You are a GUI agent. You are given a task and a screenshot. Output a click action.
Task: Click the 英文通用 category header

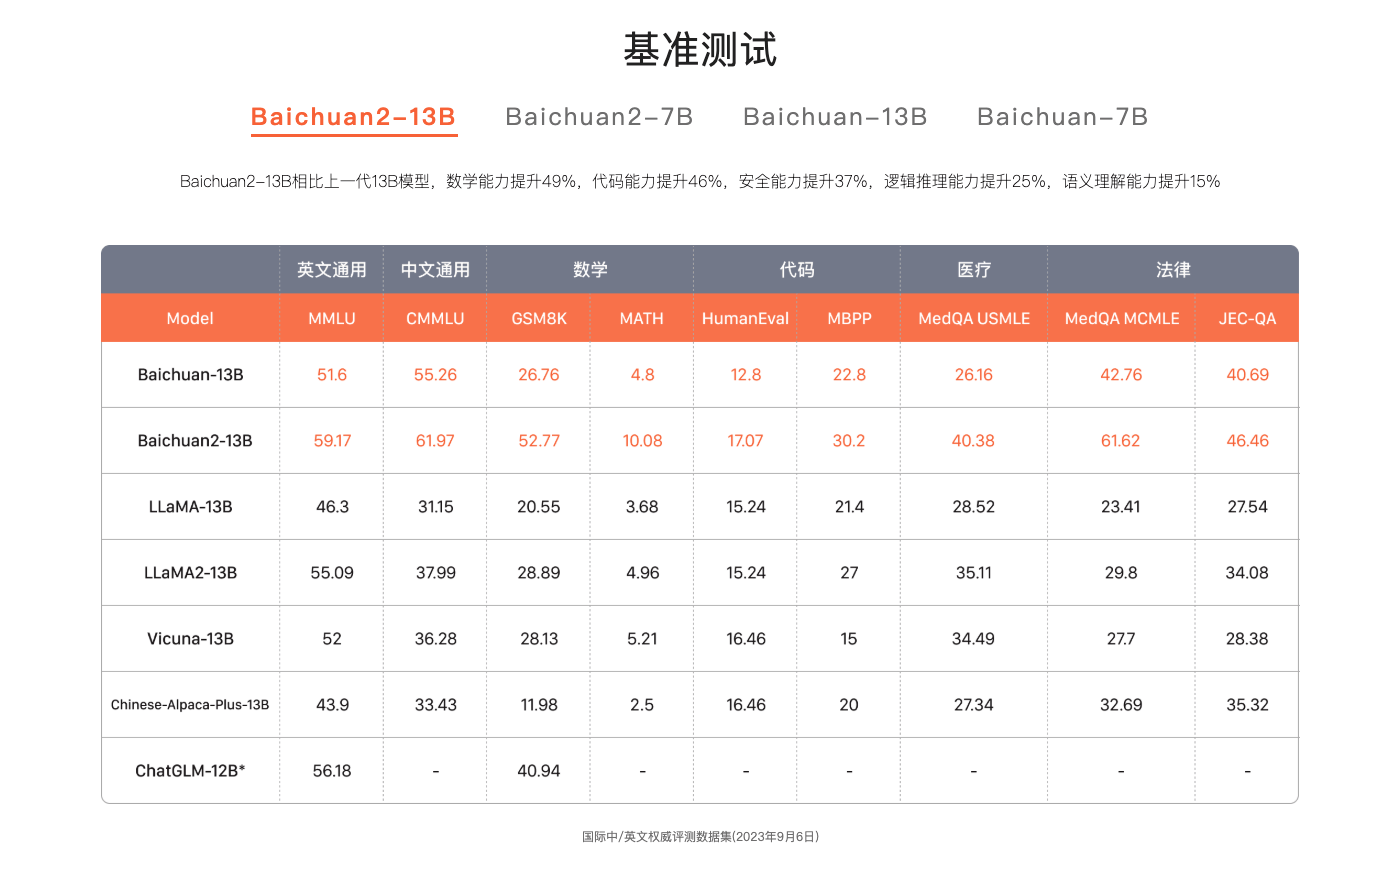pyautogui.click(x=332, y=270)
